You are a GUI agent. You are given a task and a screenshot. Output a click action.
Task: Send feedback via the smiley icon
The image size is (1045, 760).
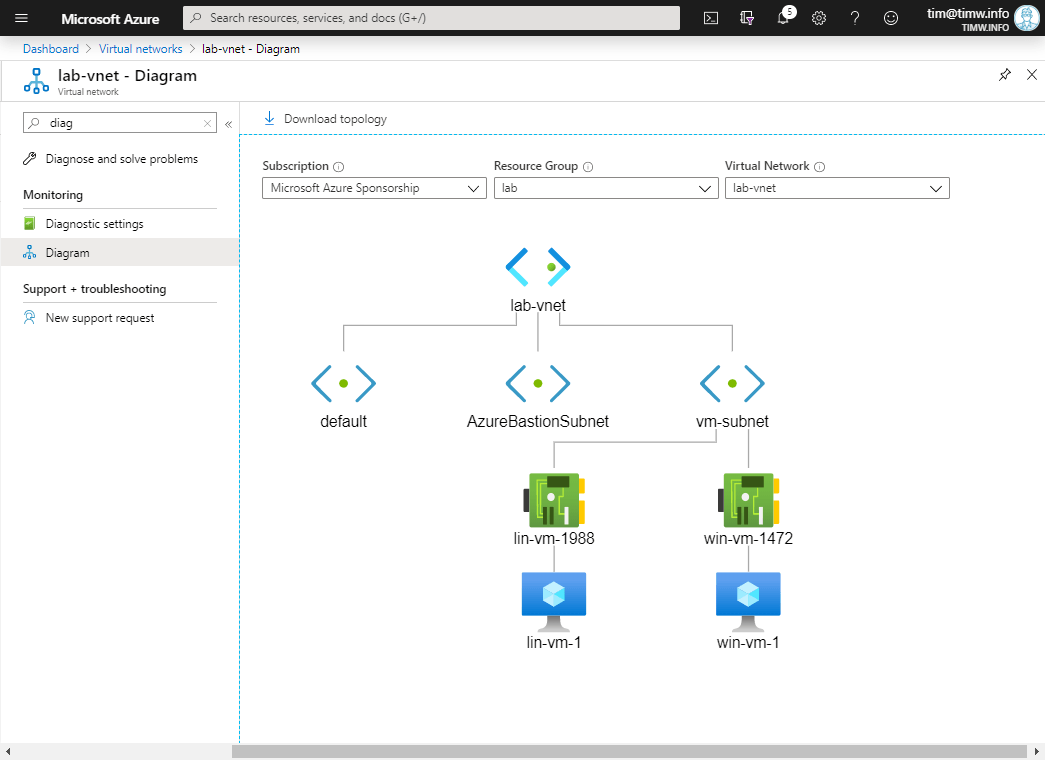(891, 18)
